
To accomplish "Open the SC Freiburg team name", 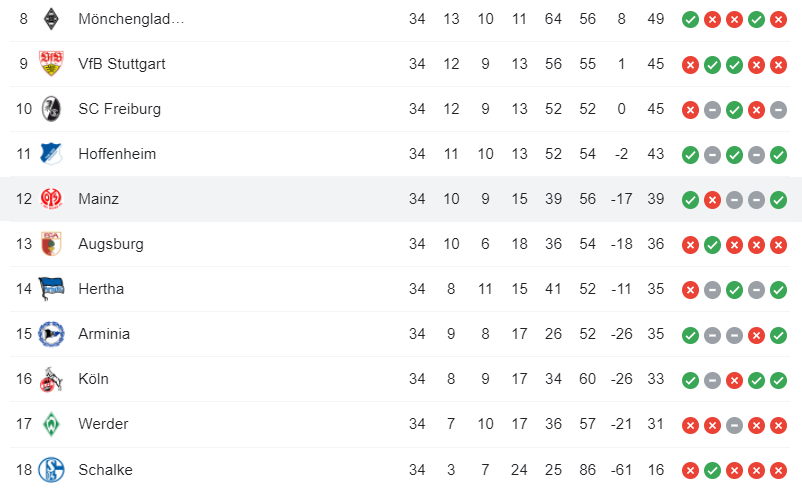I will tap(119, 109).
